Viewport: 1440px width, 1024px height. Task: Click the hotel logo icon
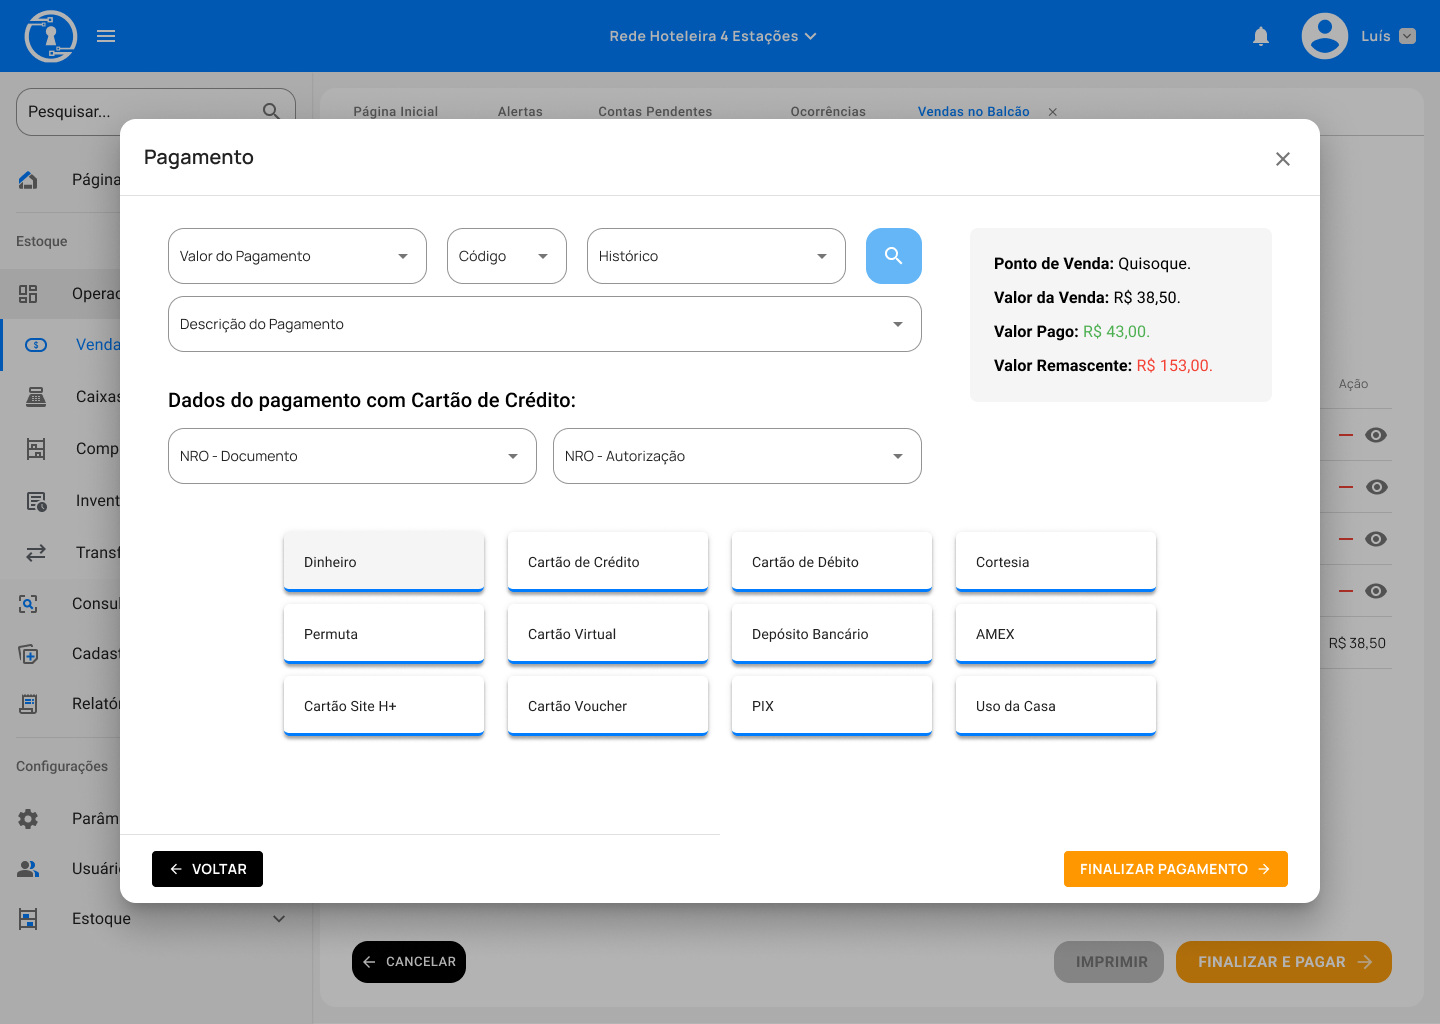50,36
